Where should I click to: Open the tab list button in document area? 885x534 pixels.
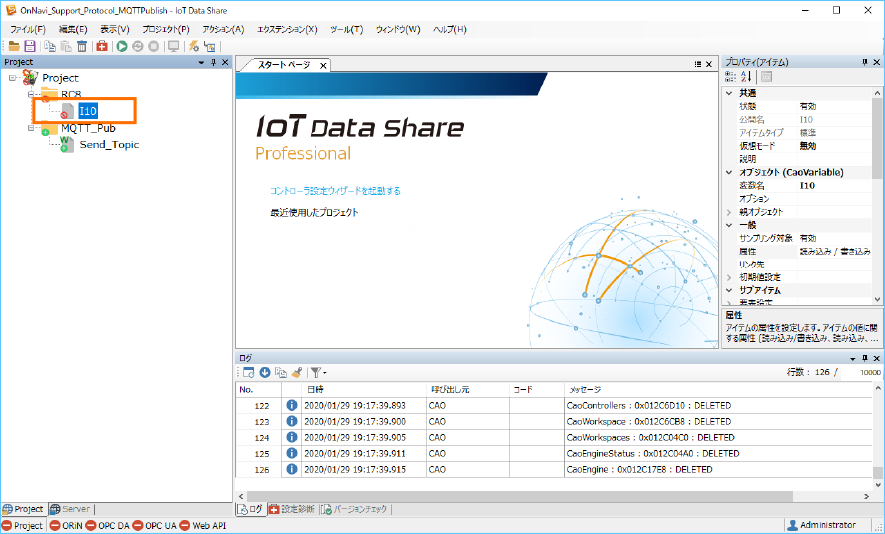pyautogui.click(x=698, y=64)
